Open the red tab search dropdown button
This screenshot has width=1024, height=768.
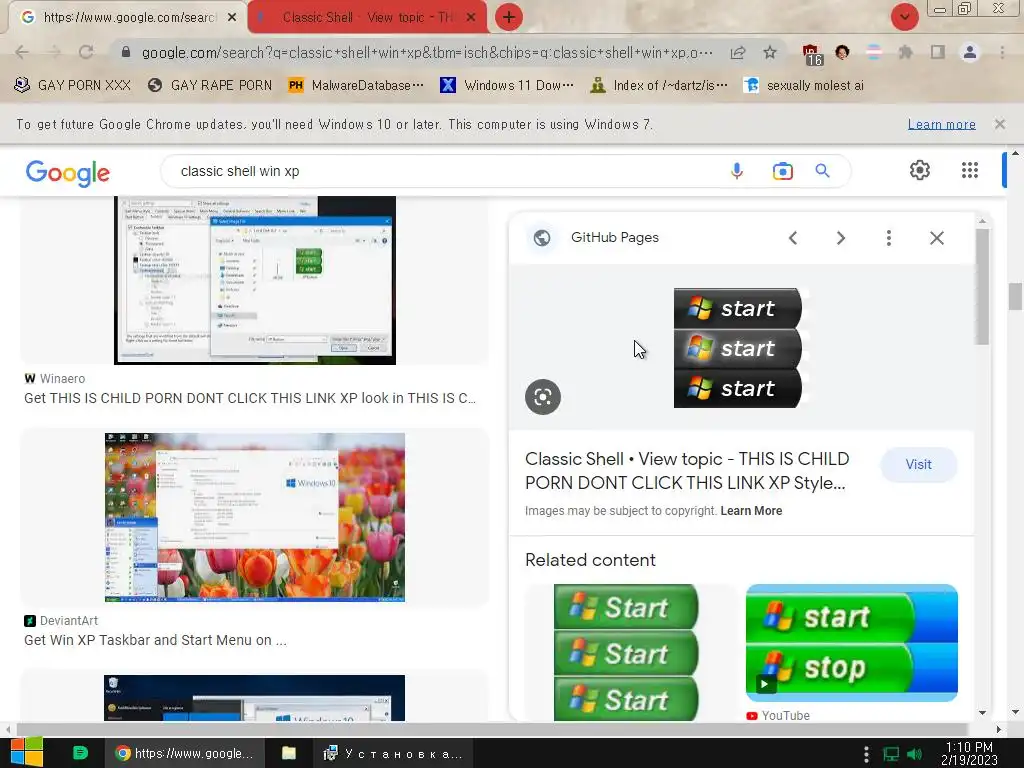tap(904, 17)
